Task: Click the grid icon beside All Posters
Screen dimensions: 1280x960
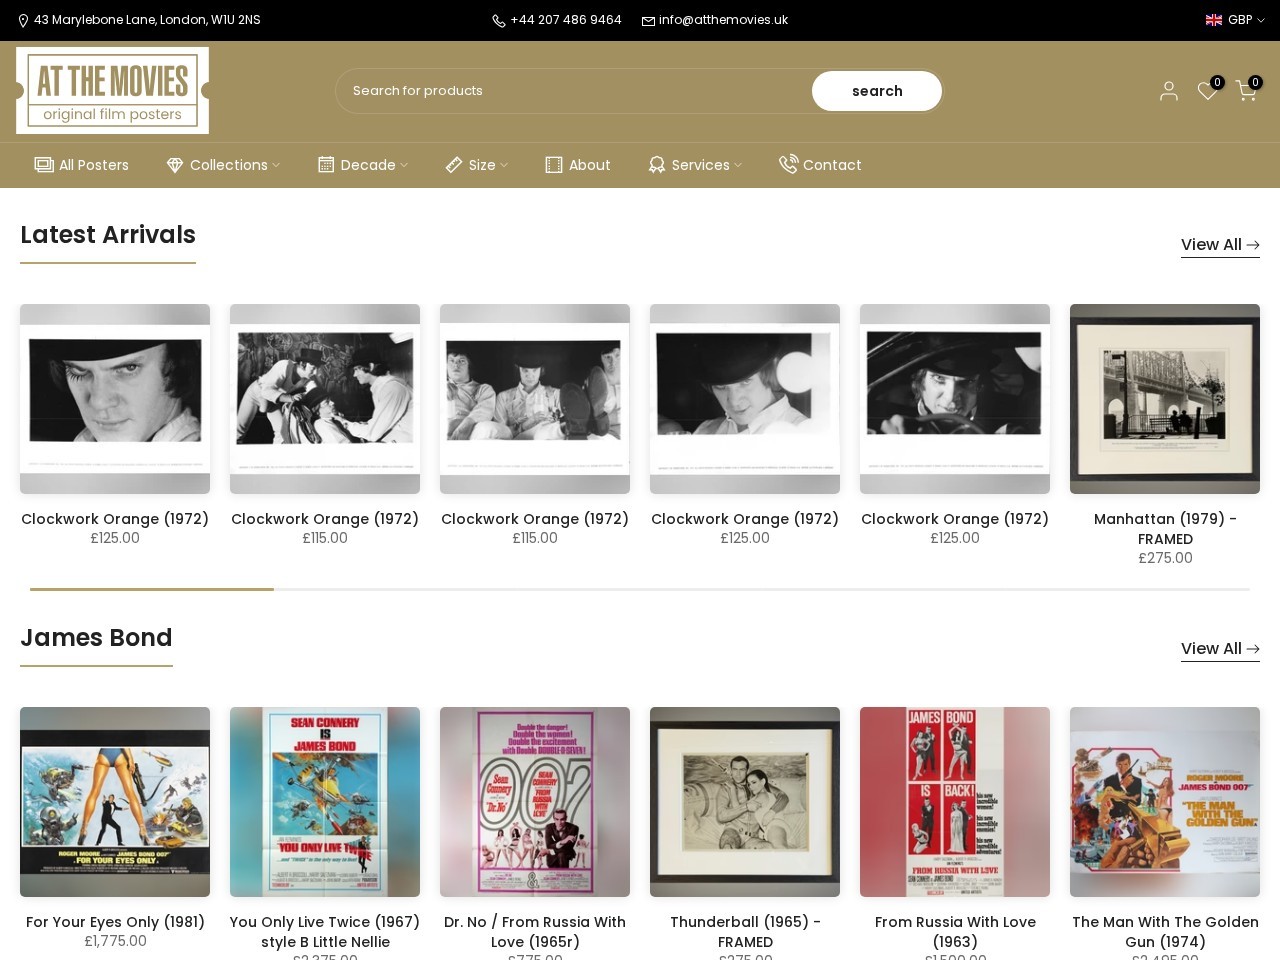Action: 43,164
